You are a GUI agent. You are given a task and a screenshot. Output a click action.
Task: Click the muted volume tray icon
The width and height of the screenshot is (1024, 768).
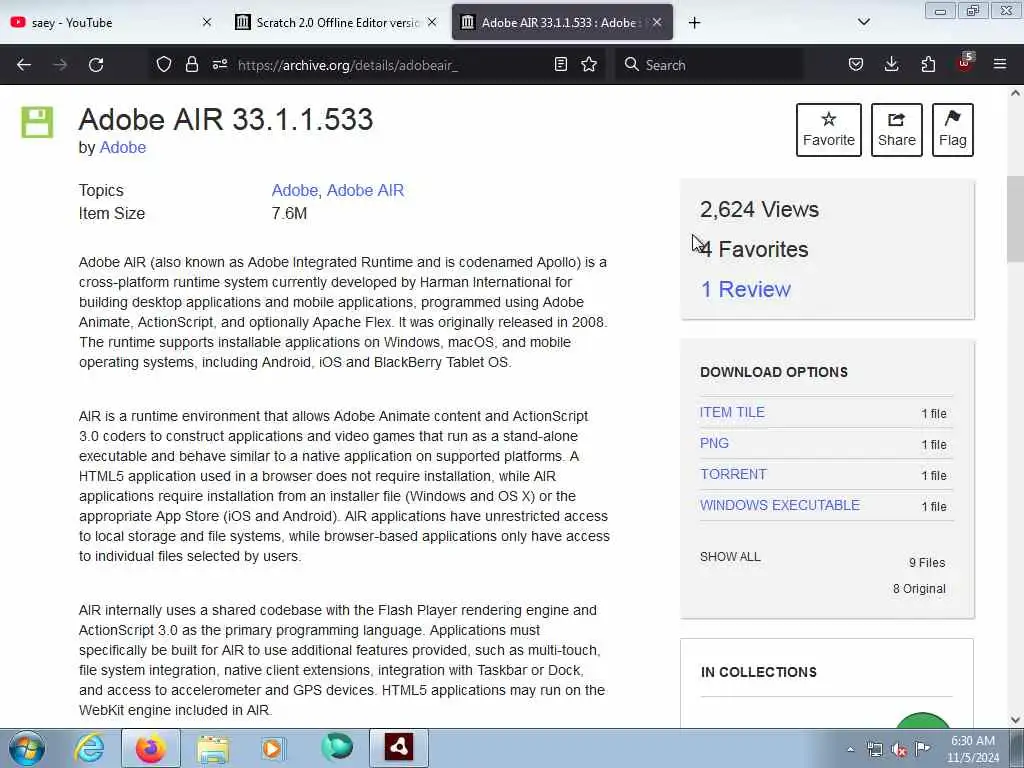coord(899,750)
